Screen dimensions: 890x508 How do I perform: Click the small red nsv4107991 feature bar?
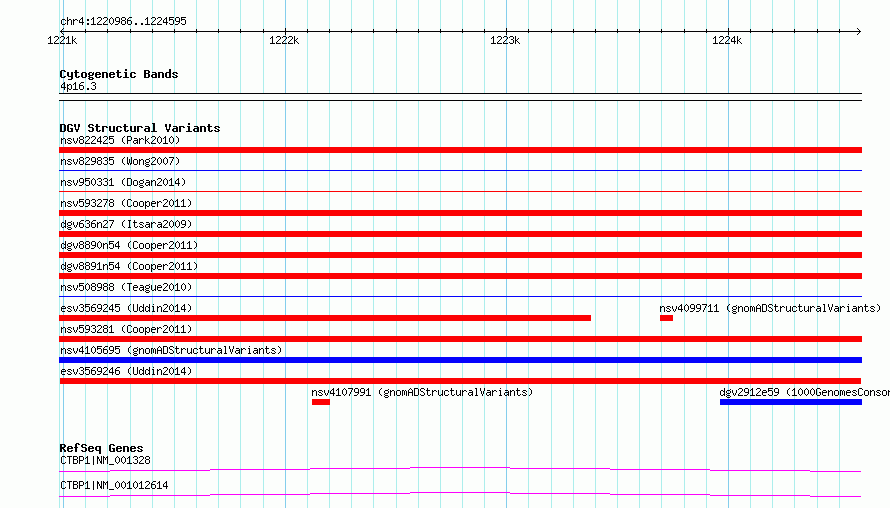coord(321,402)
